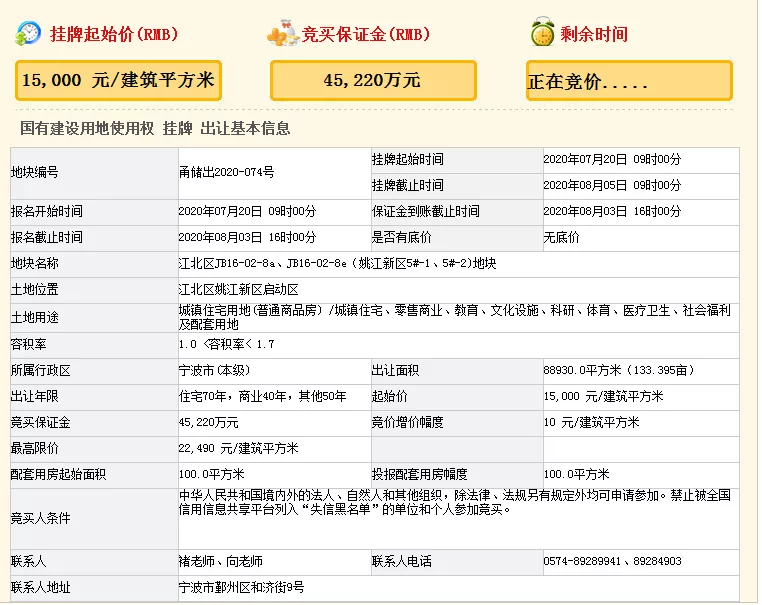The height and width of the screenshot is (605, 762).
Task: Click the listing end value 2020年08月05日 09时00分
Action: point(612,186)
